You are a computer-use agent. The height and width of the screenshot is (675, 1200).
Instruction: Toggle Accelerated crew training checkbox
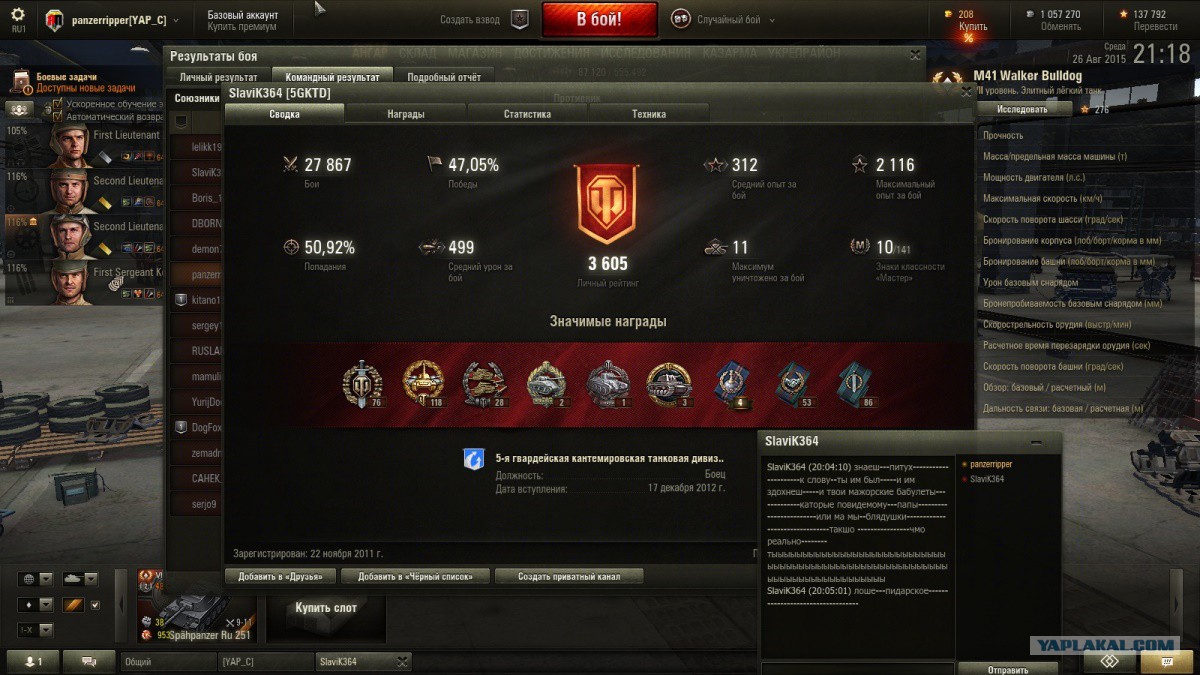(x=57, y=104)
